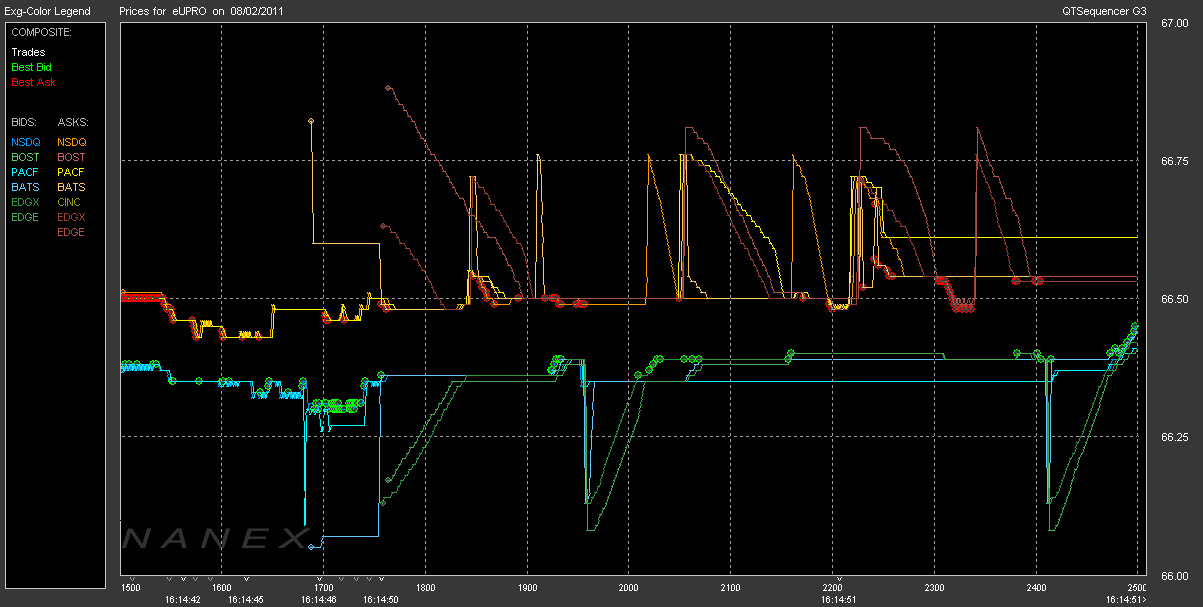Viewport: 1203px width, 607px height.
Task: Click the BATS label under BIDS
Action: (25, 187)
